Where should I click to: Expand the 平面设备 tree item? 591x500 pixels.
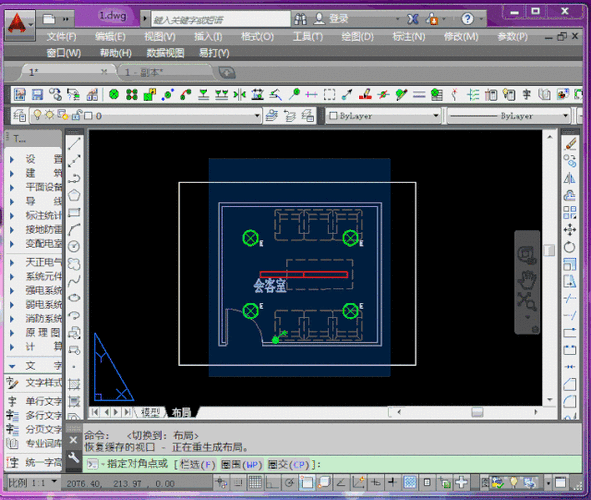pos(12,187)
